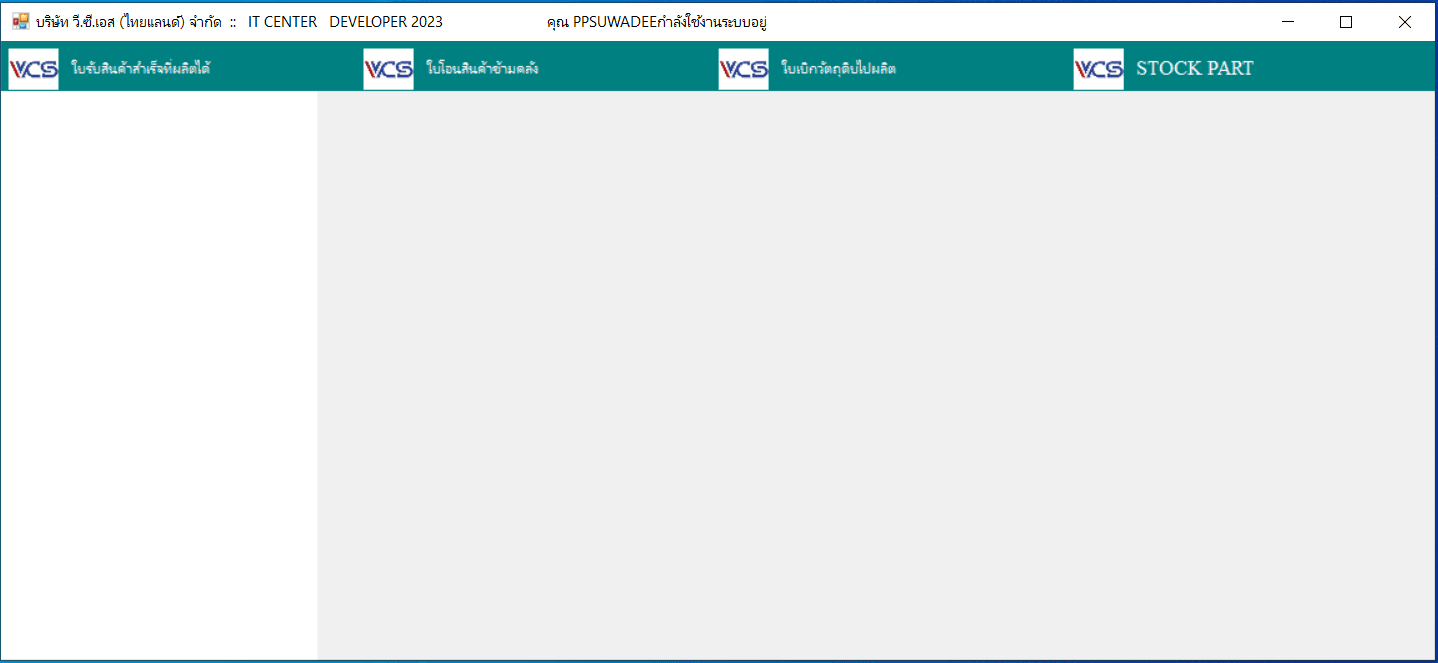Click the บริษัท วี.ซี.เอส company name in title

[128, 22]
